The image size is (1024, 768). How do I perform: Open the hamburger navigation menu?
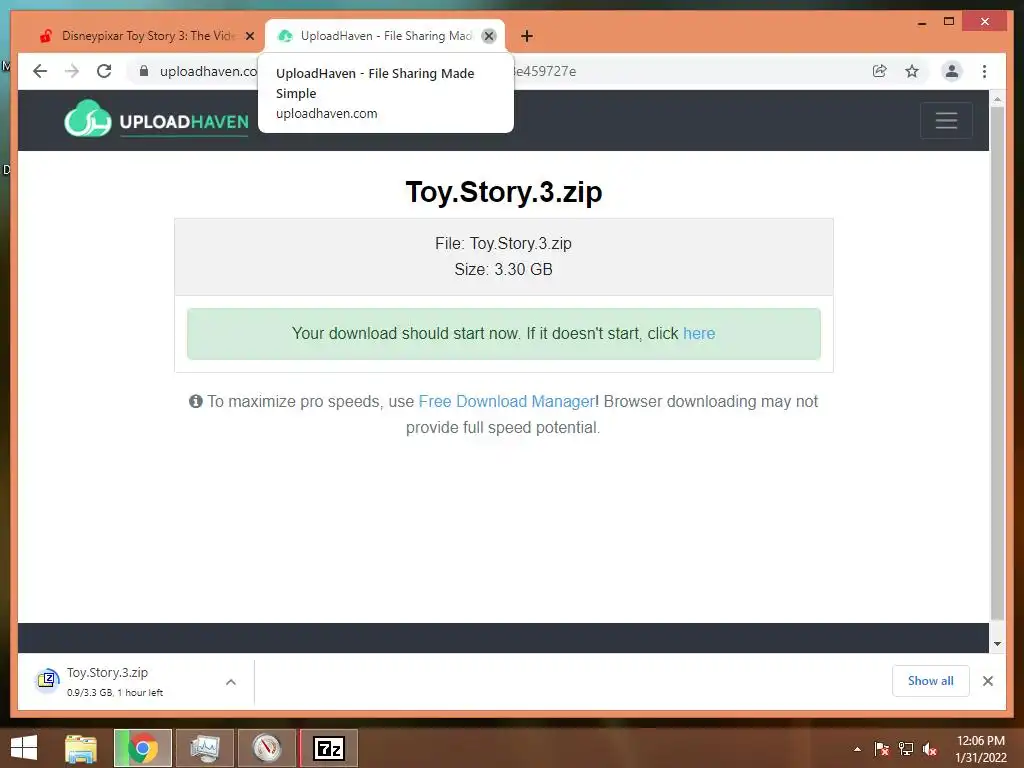coord(946,120)
